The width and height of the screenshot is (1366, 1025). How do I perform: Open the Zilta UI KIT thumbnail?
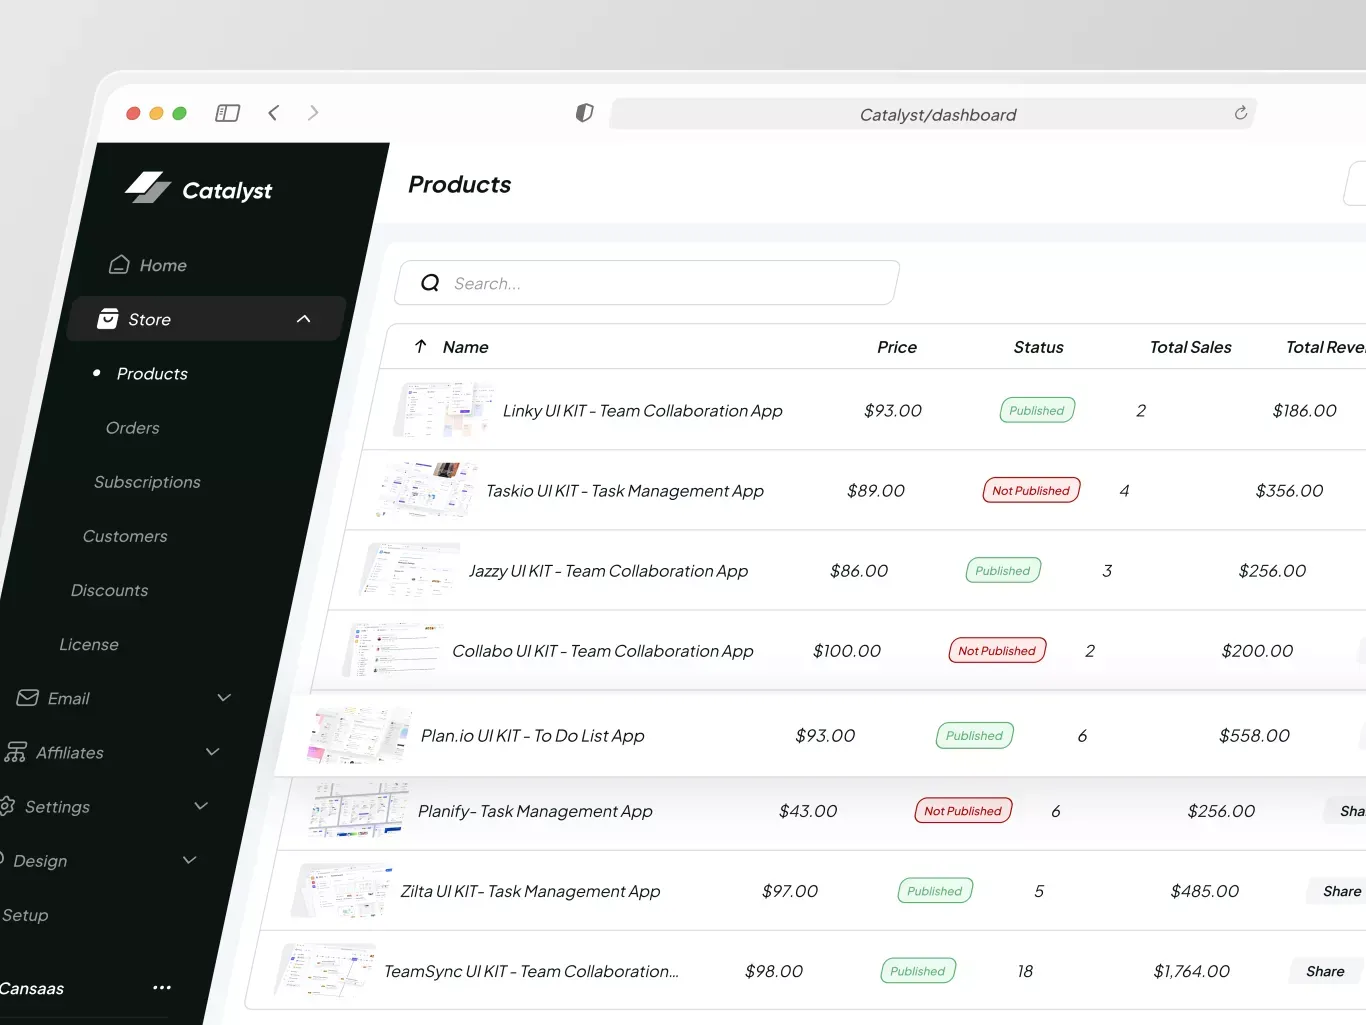(342, 889)
